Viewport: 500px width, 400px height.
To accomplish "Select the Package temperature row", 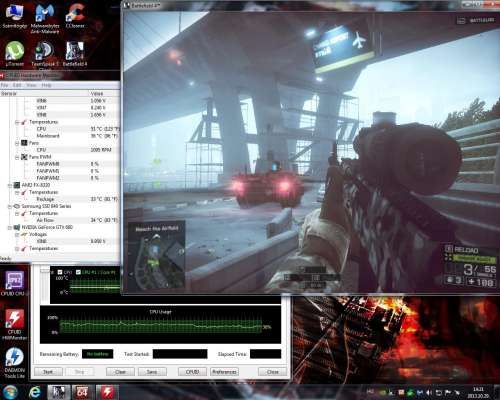I will tap(60, 199).
